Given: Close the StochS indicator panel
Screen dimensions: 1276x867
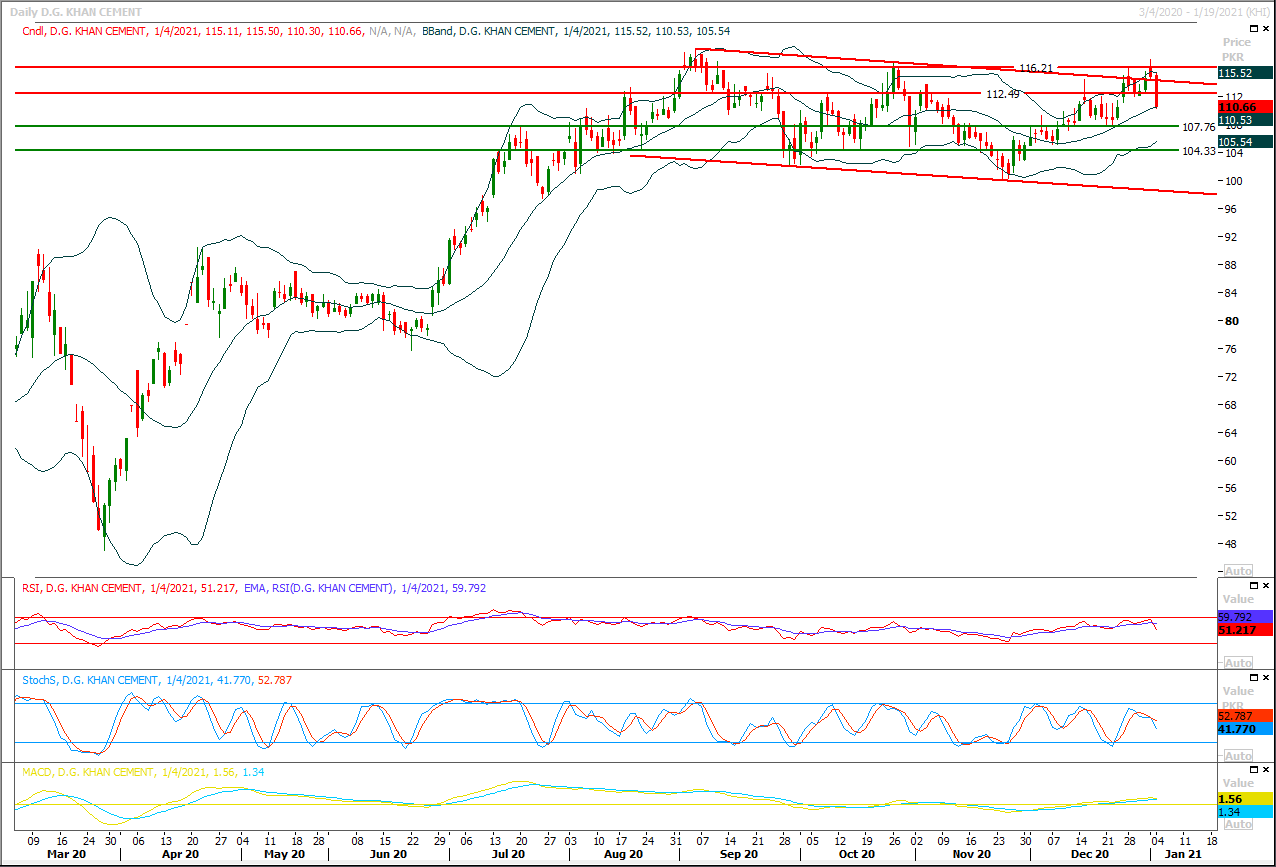Looking at the screenshot, I should 1265,679.
